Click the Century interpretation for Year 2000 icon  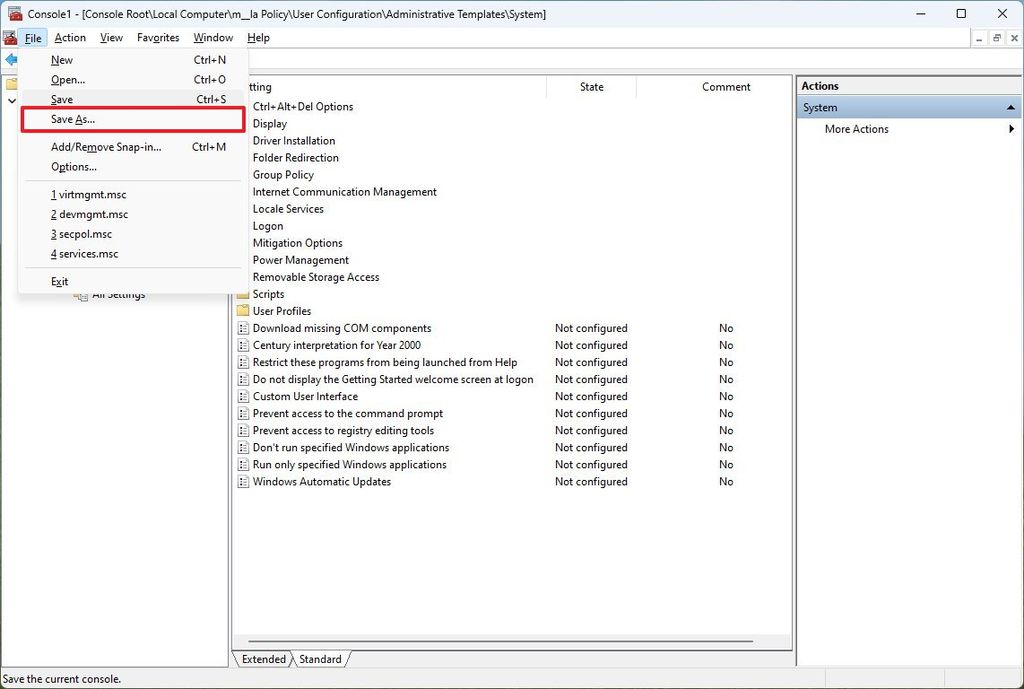click(242, 345)
